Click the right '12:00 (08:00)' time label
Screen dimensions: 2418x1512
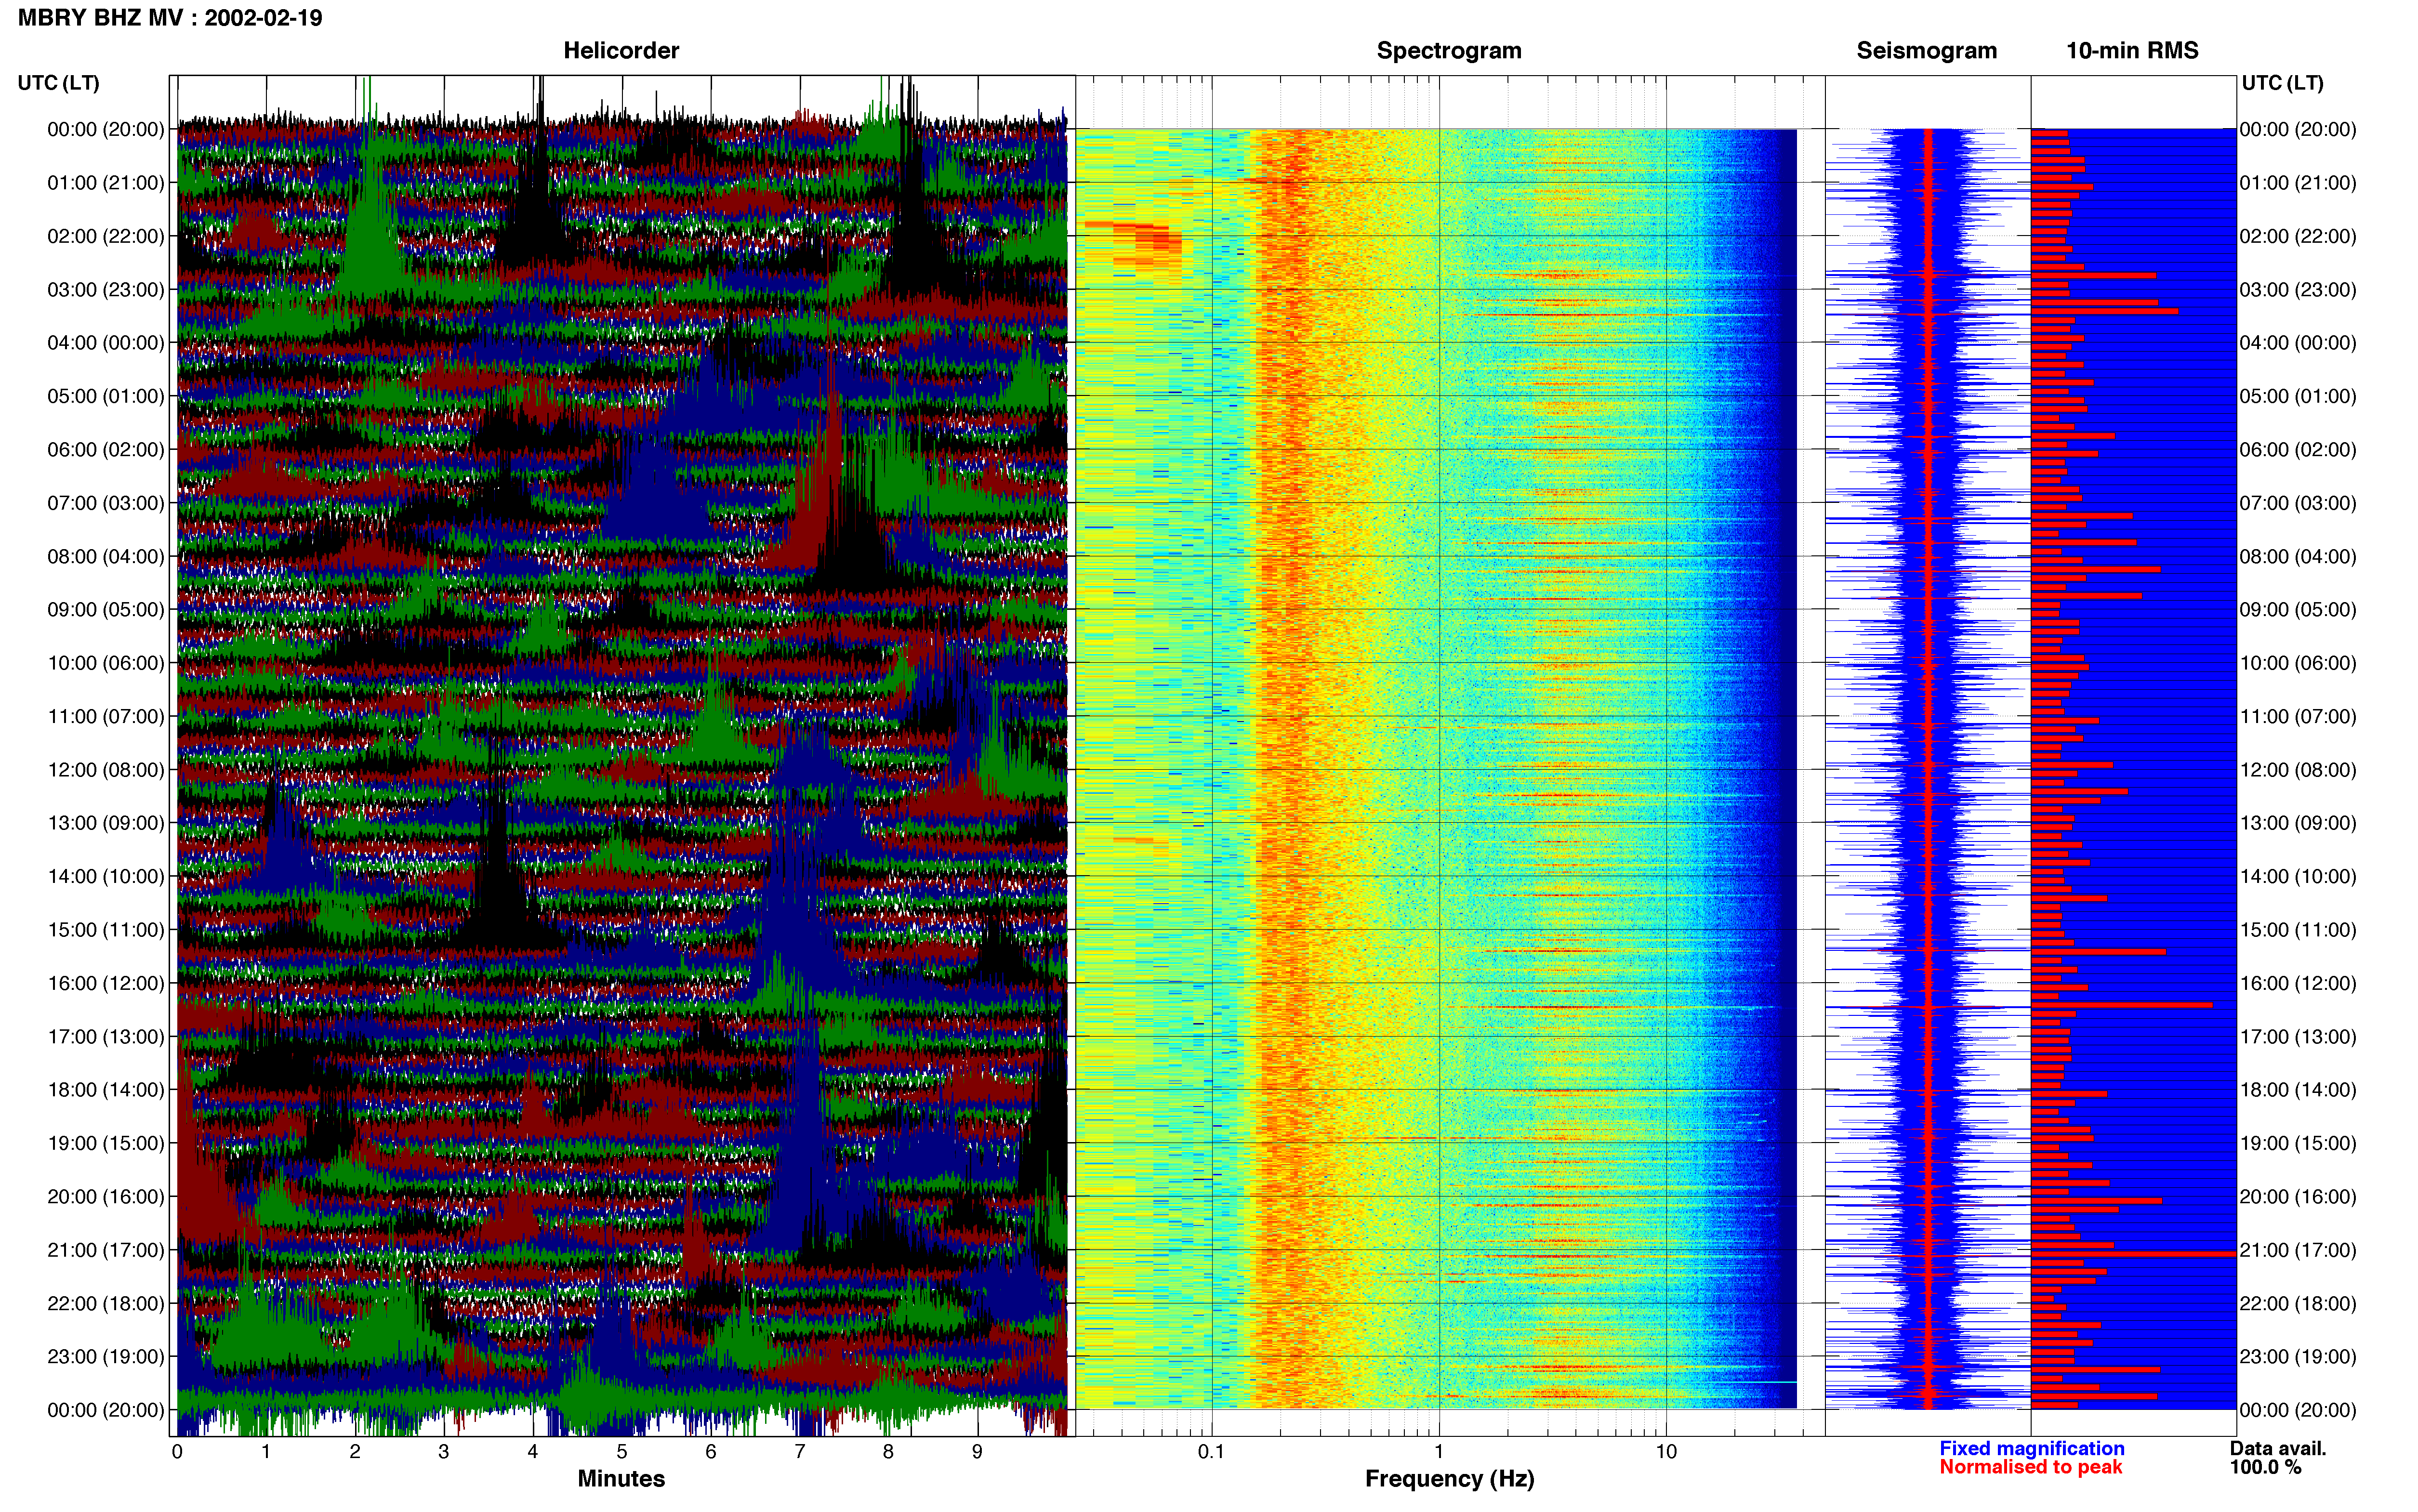2298,770
